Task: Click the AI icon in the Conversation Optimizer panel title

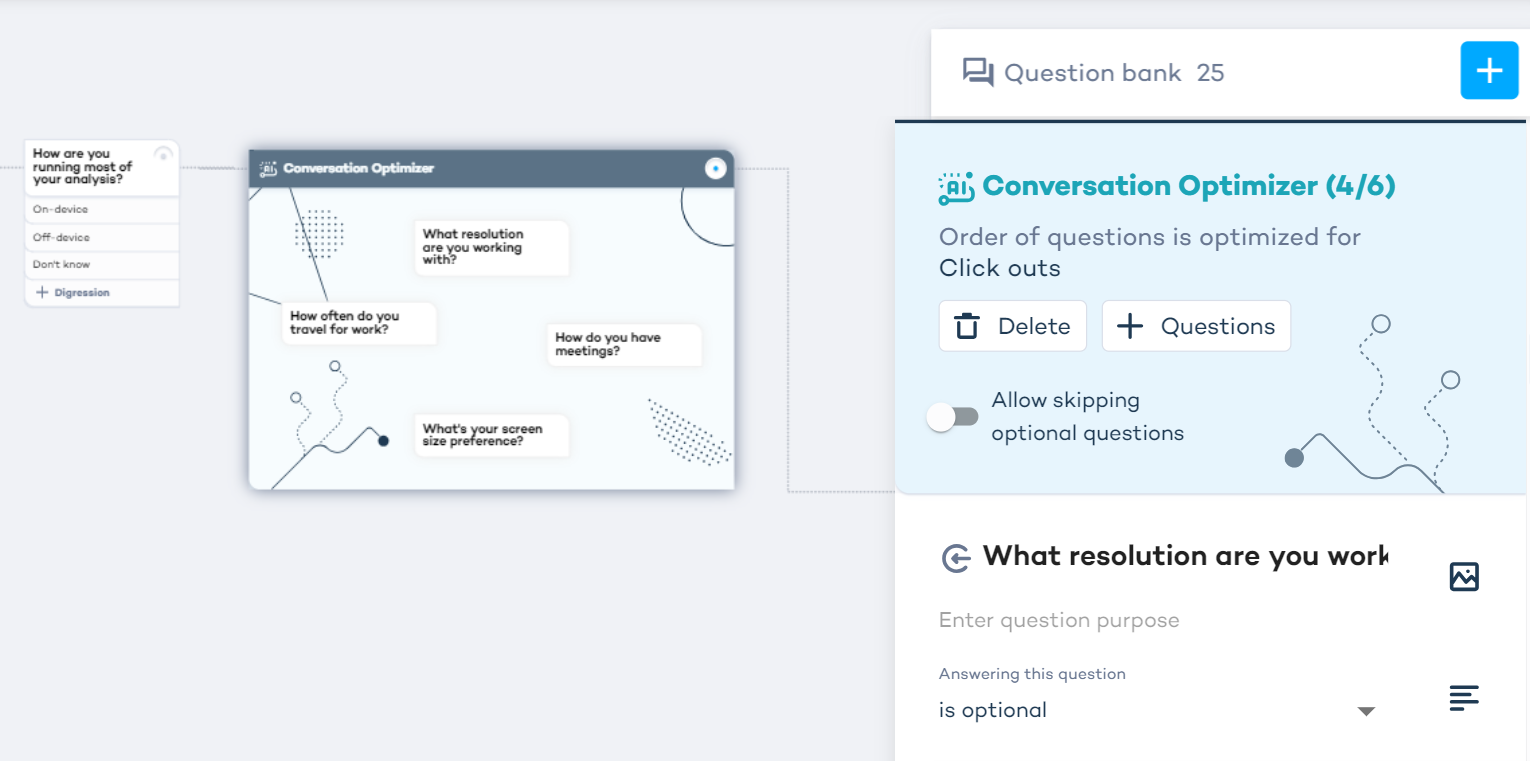Action: [x=957, y=188]
